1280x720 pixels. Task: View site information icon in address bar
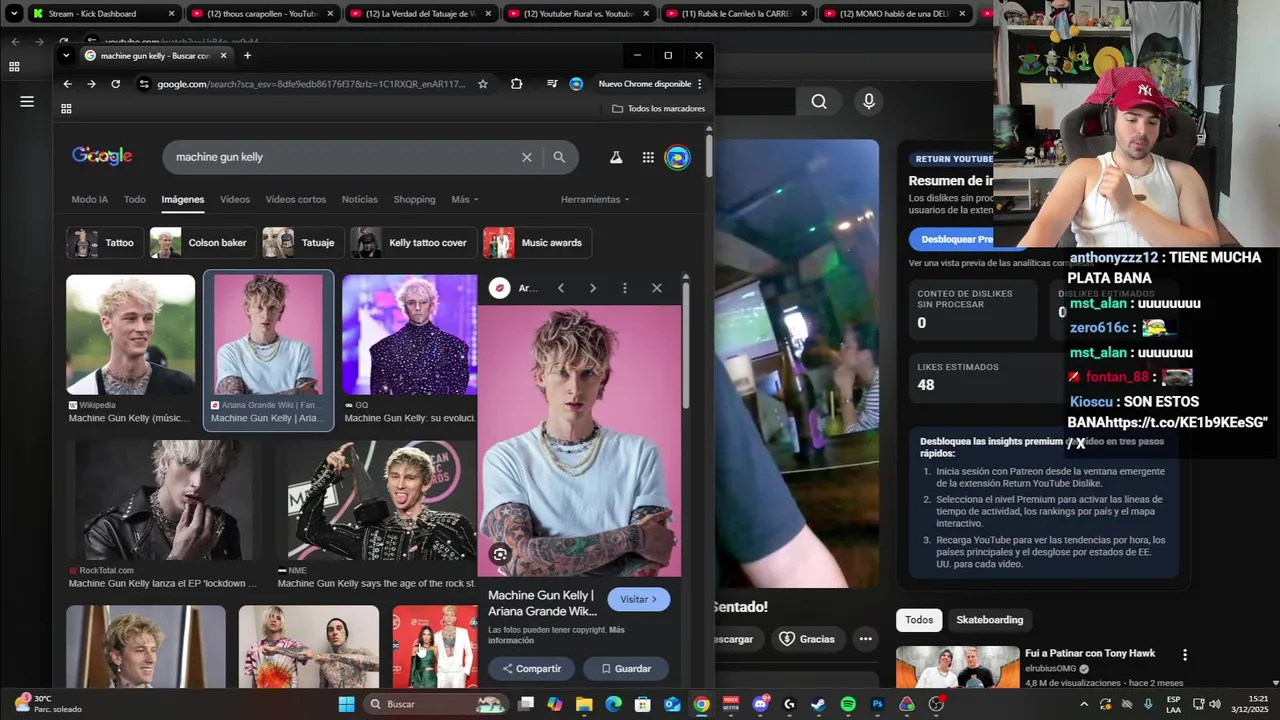(144, 84)
